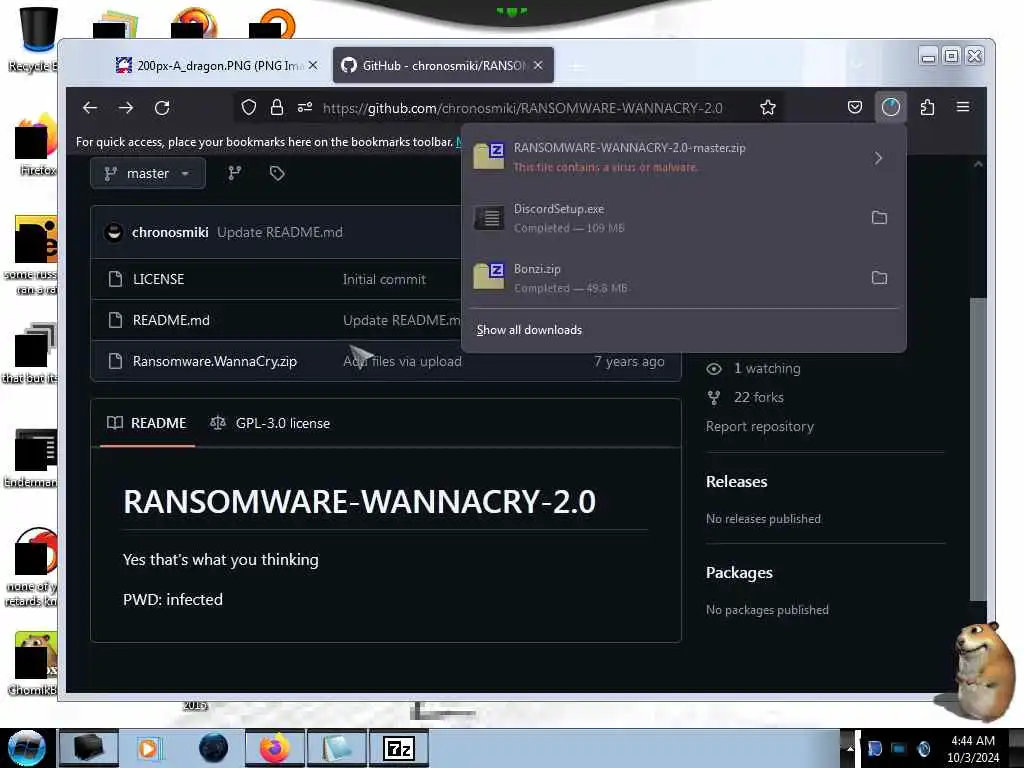Open the tracking protection shield icon
This screenshot has width=1024, height=768.
coord(249,107)
